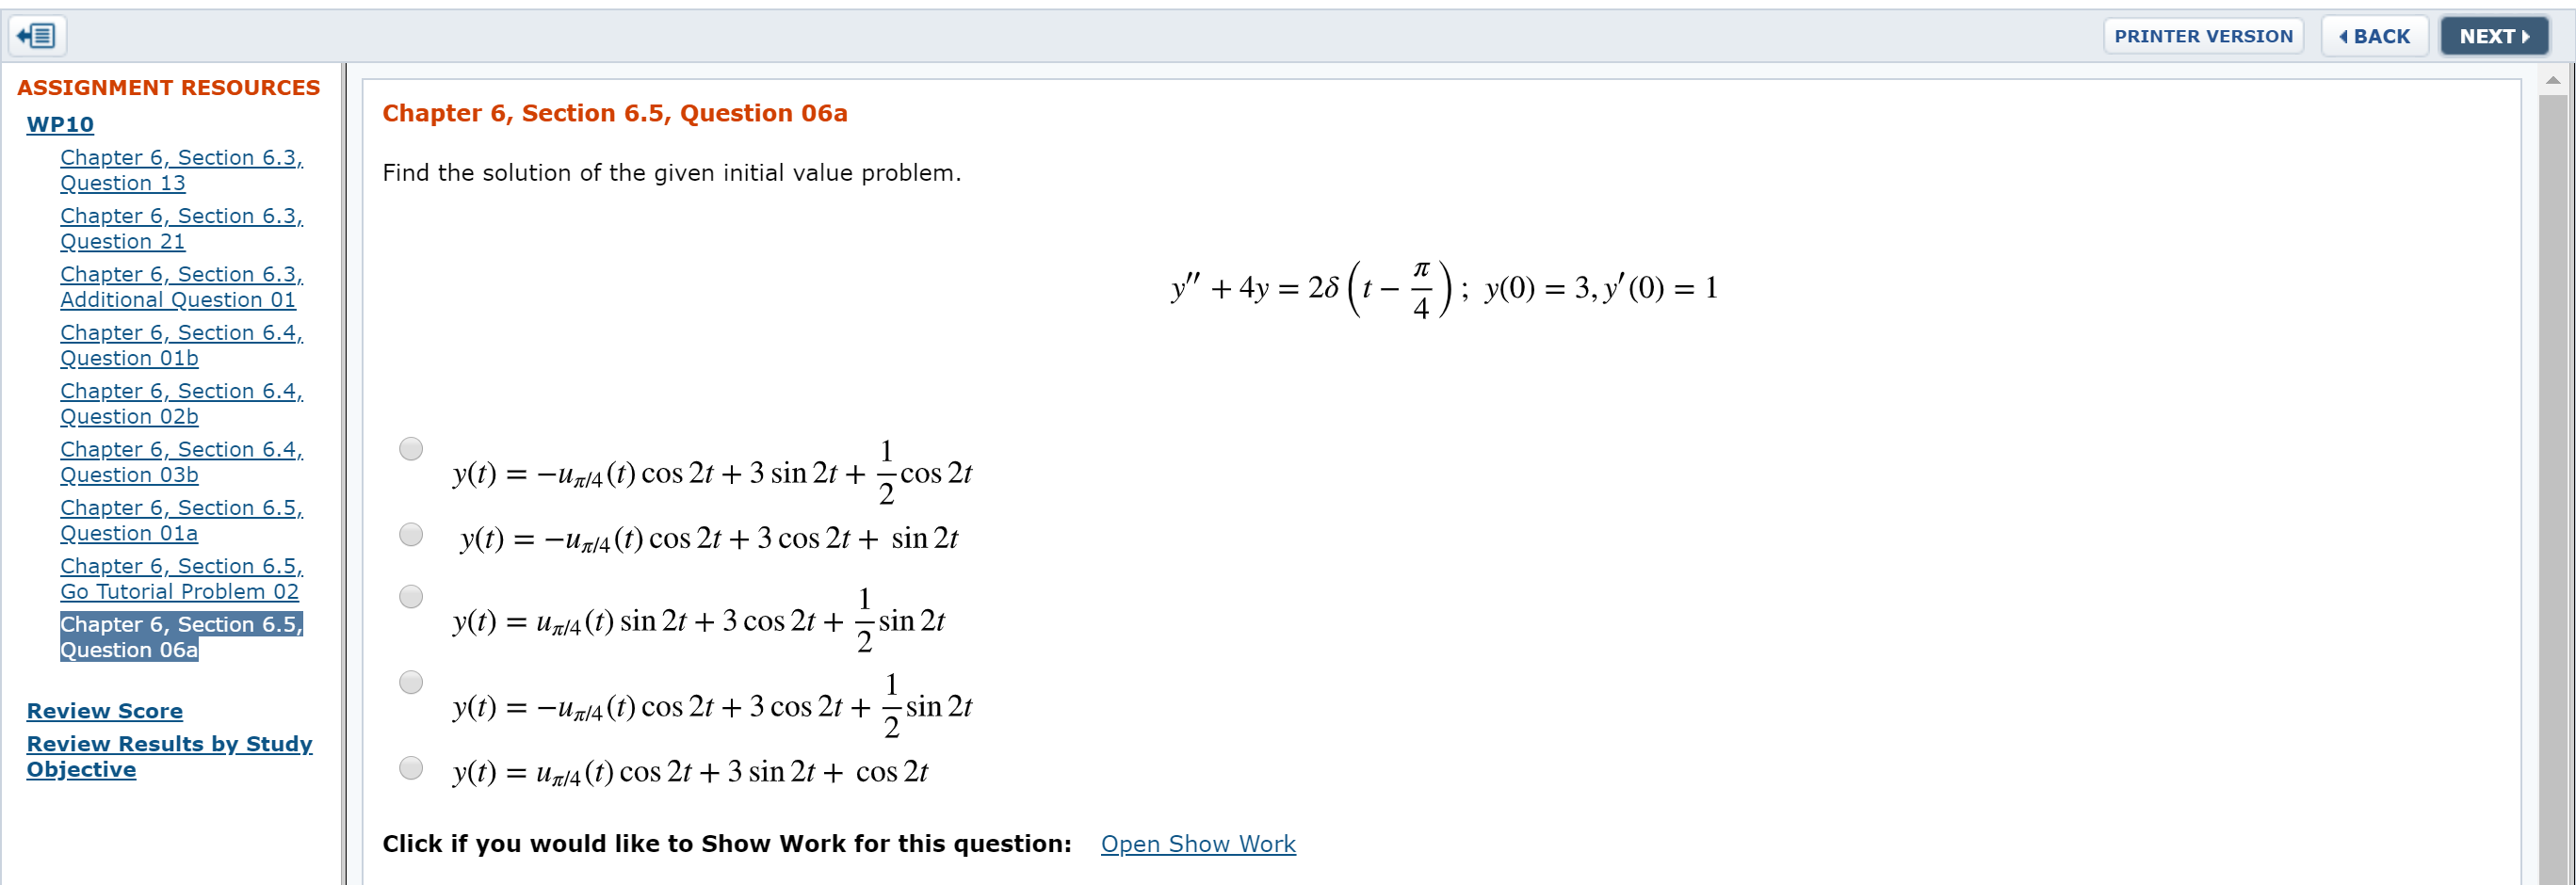Select third answer starting with positive u sin 2t
Screen dimensions: 2576x885
pos(411,596)
